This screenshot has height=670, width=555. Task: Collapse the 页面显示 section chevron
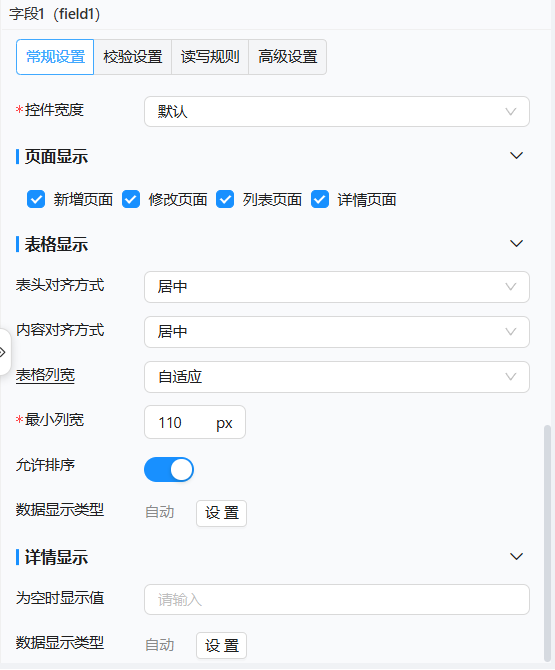pos(516,156)
